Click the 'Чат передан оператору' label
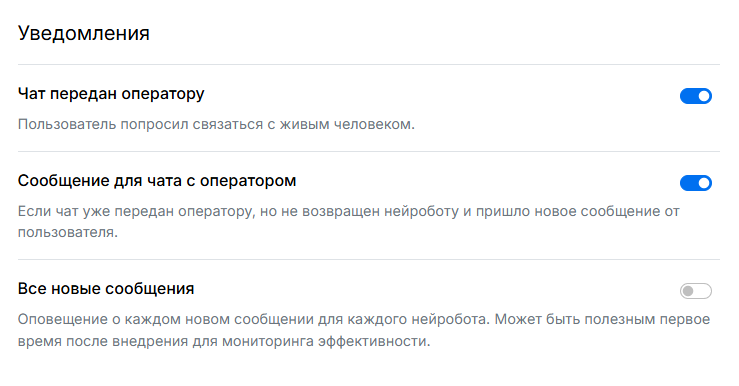739x386 pixels. (x=111, y=94)
